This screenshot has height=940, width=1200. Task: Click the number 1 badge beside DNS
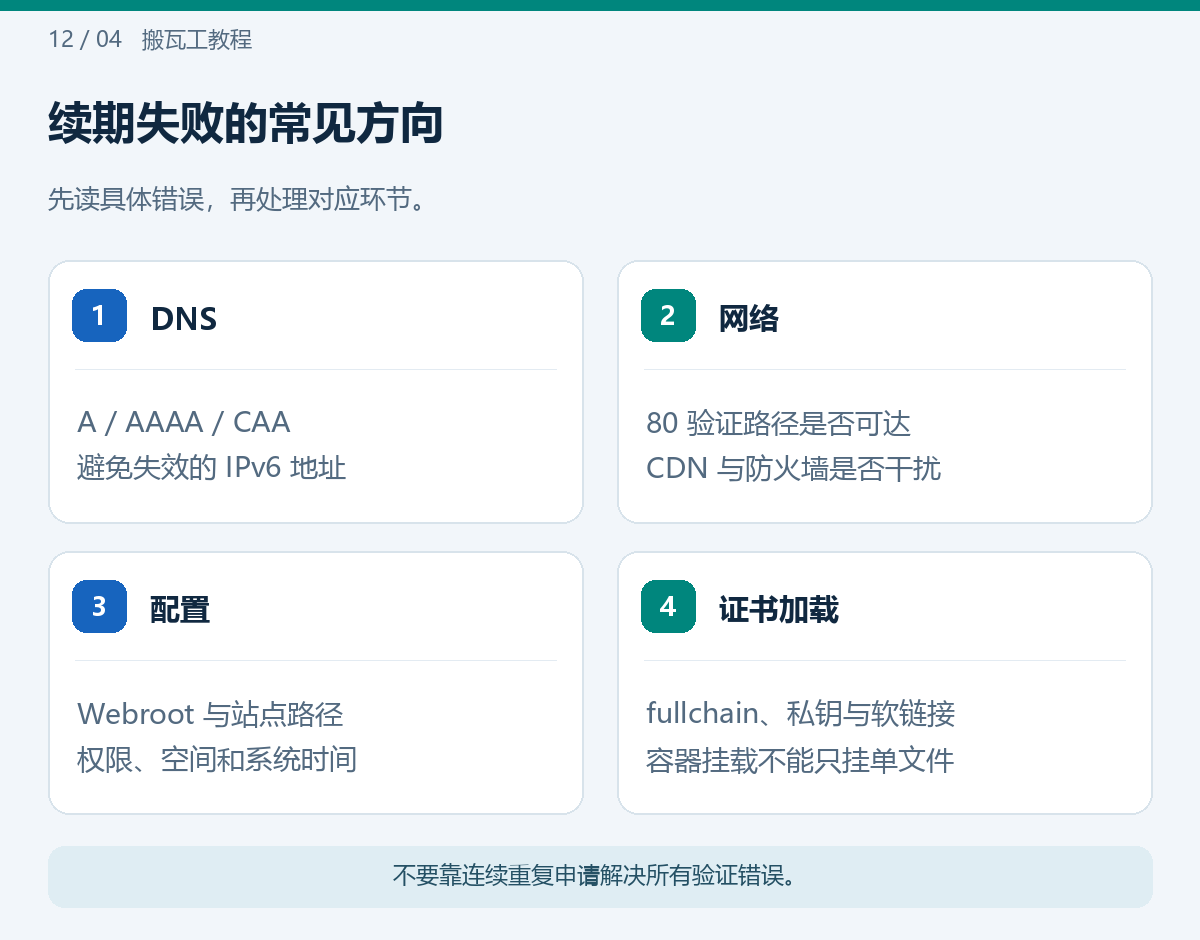click(x=99, y=315)
